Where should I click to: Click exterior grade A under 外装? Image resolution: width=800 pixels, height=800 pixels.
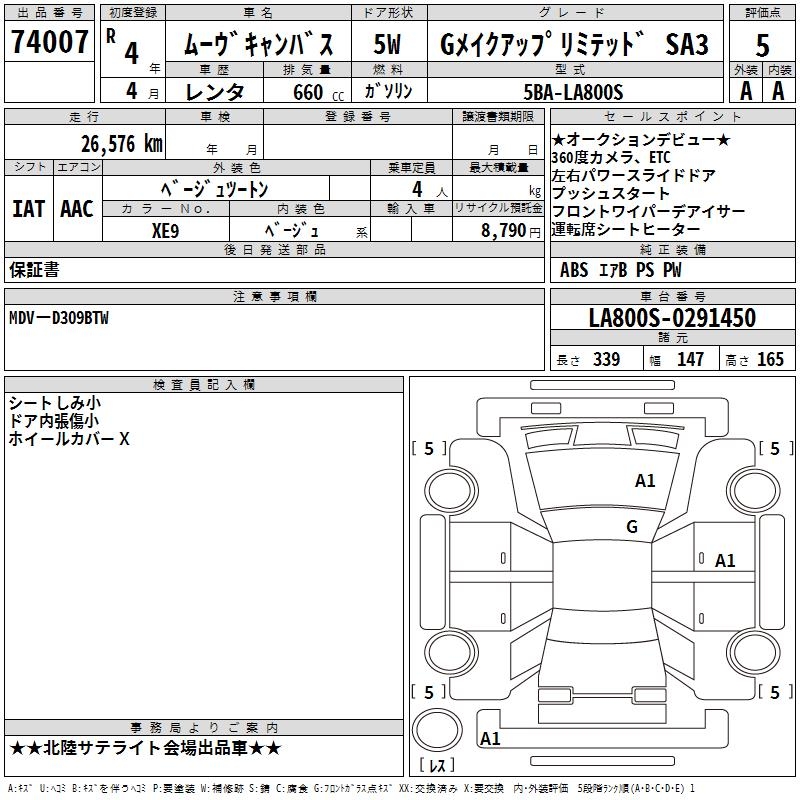pyautogui.click(x=746, y=91)
